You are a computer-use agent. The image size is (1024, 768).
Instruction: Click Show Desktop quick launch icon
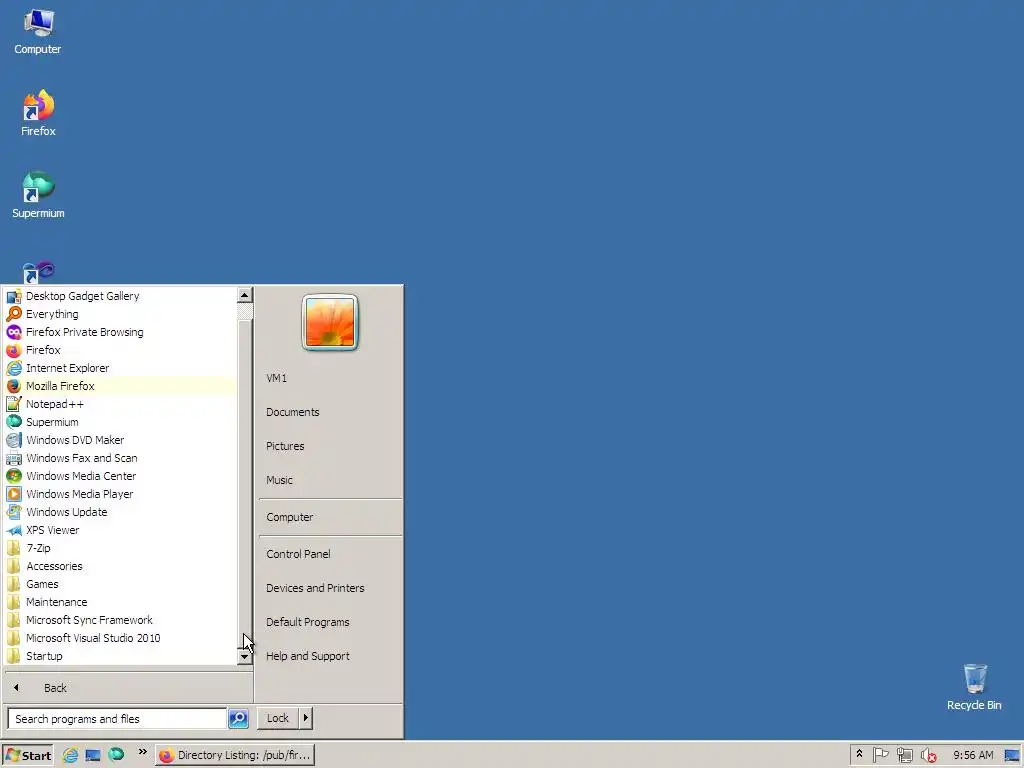93,755
